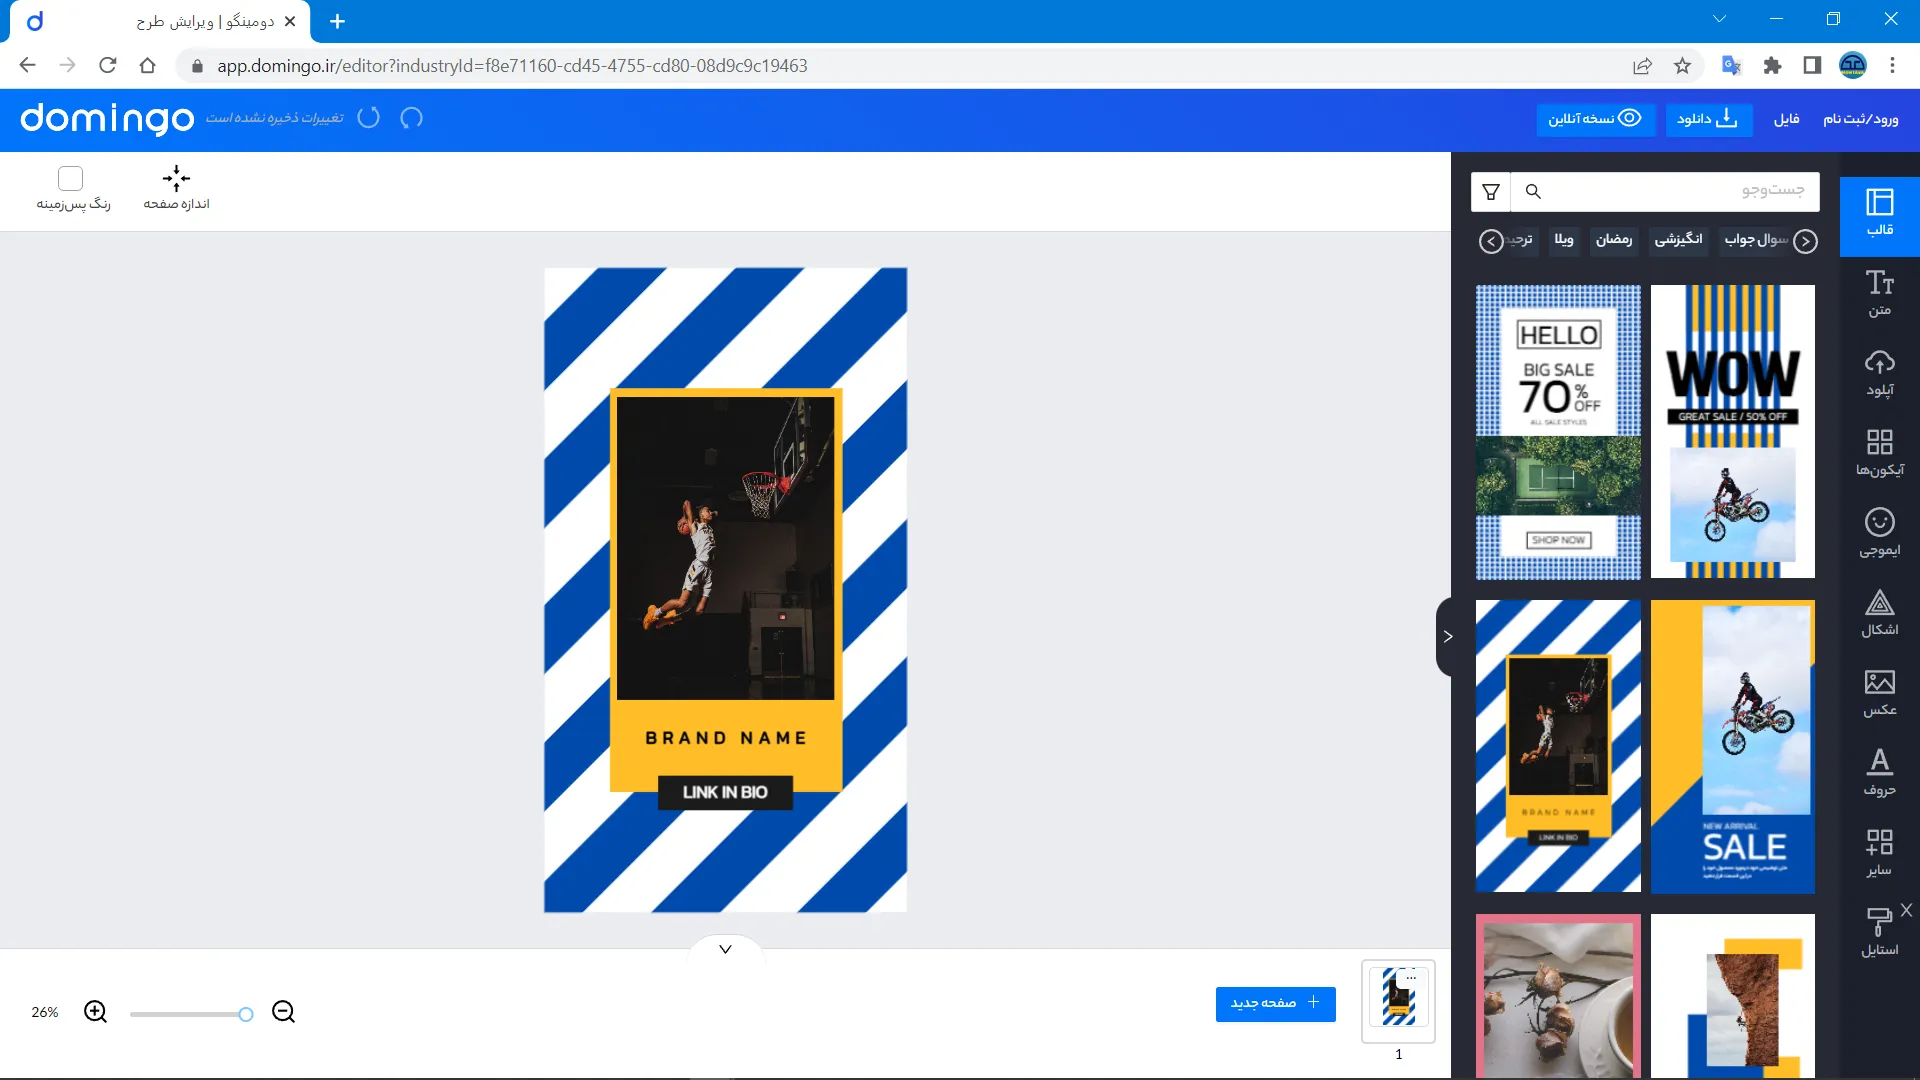
Task: Open page 1 thumbnail options (three dots)
Action: coord(1411,977)
